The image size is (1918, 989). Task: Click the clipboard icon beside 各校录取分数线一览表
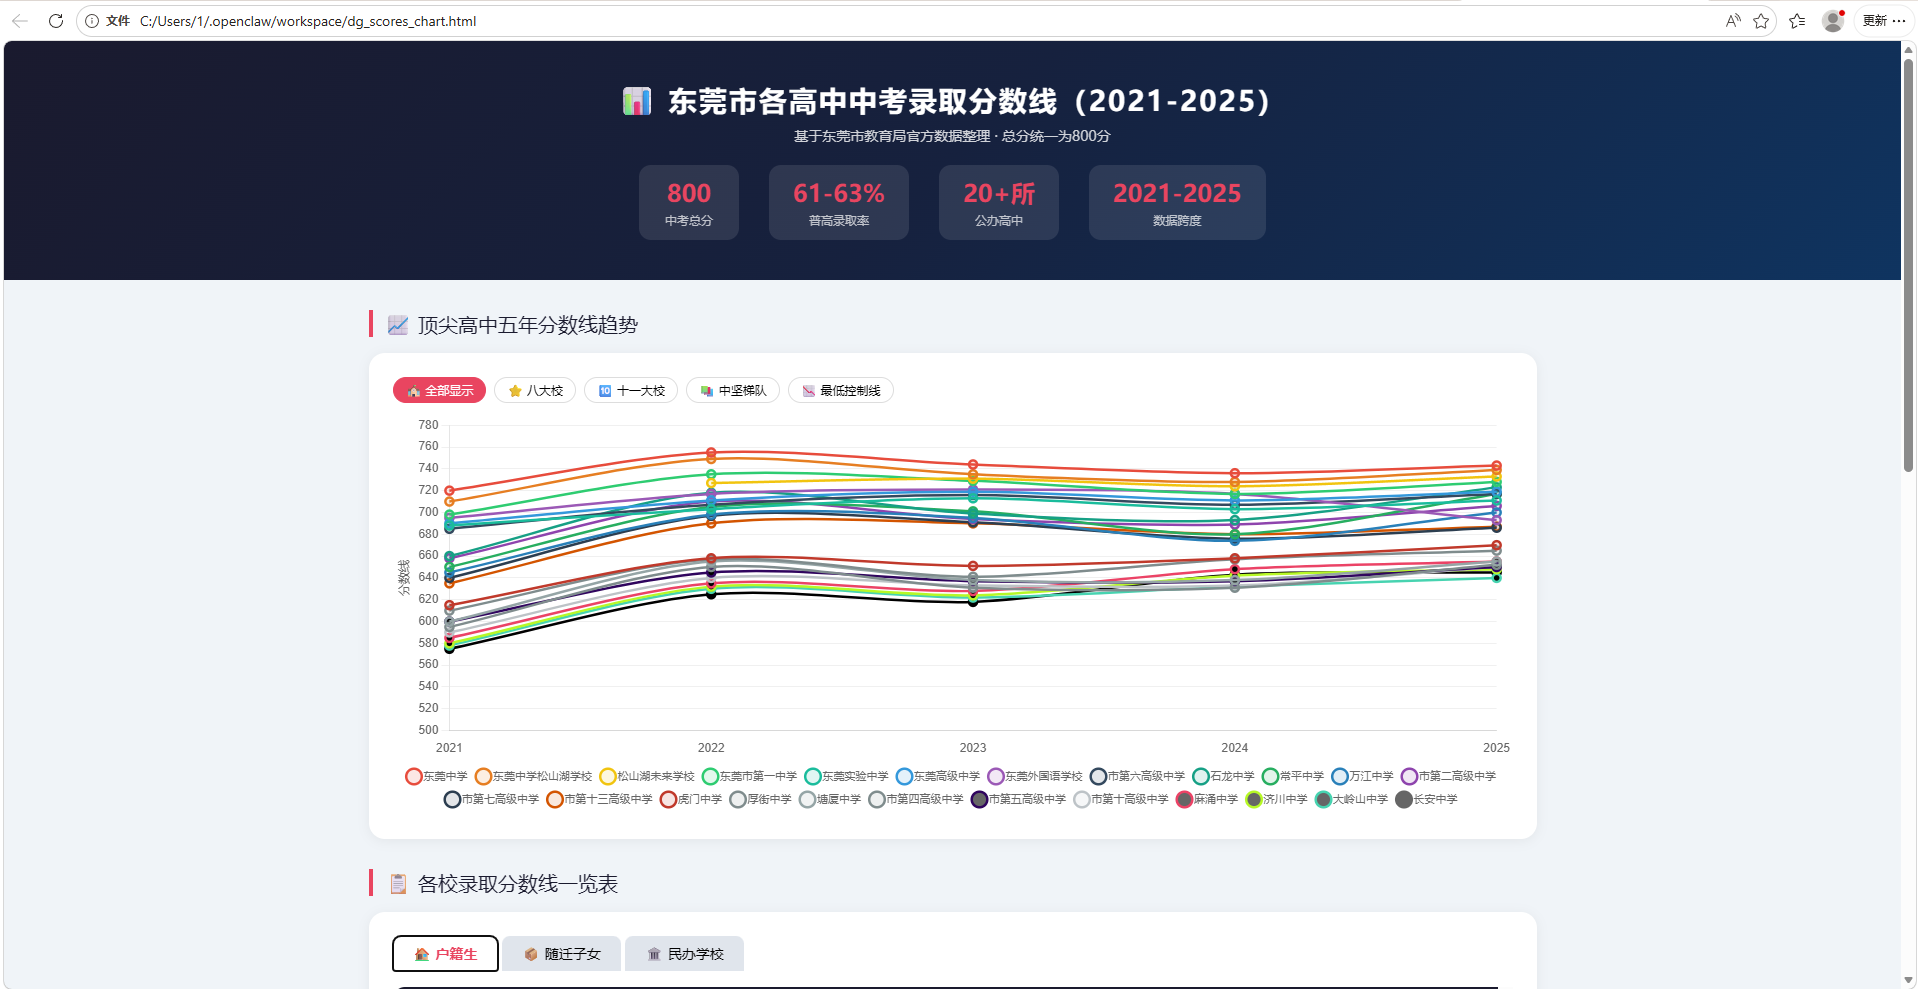(398, 884)
